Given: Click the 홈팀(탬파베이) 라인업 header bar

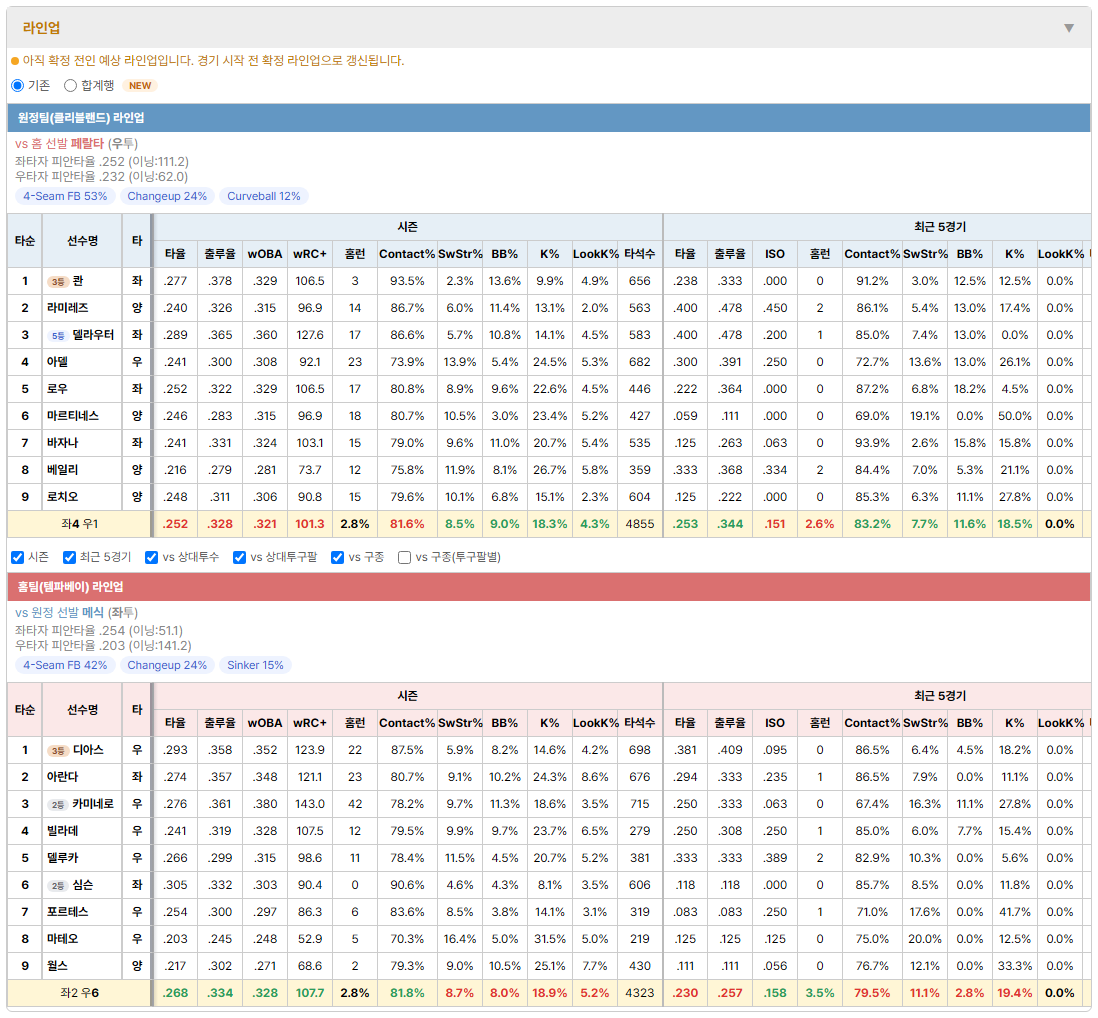Looking at the screenshot, I should (549, 587).
